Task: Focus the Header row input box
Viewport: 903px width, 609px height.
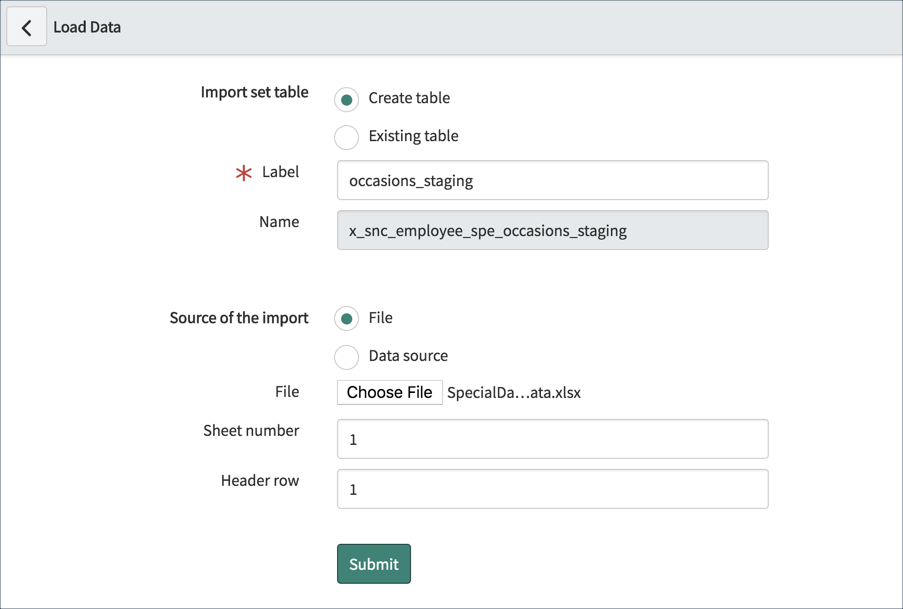Action: click(552, 489)
